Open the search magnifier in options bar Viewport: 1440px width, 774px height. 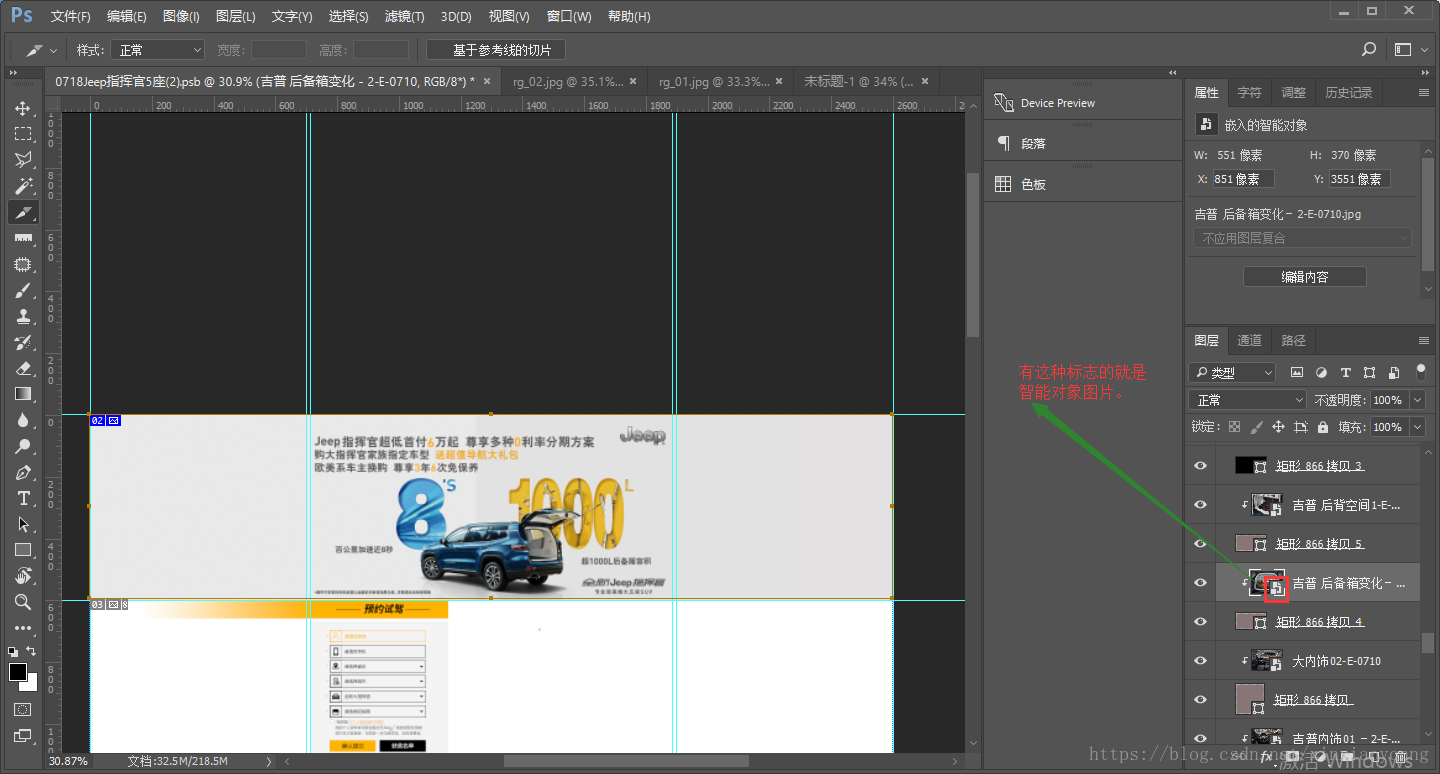(1369, 49)
